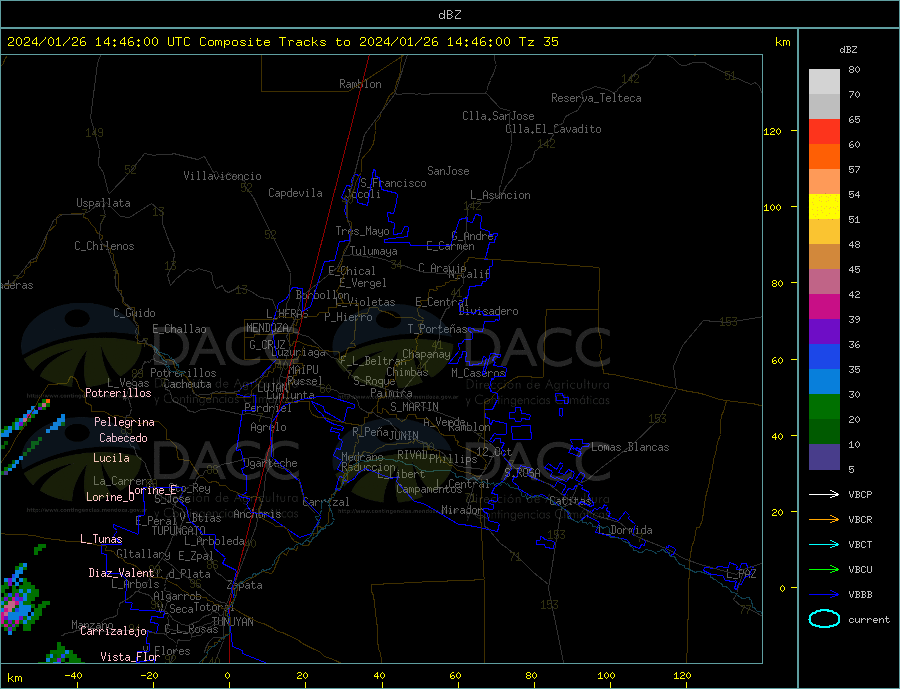Click the Villavicencio place label
Screen dimensions: 900x689
click(x=222, y=176)
